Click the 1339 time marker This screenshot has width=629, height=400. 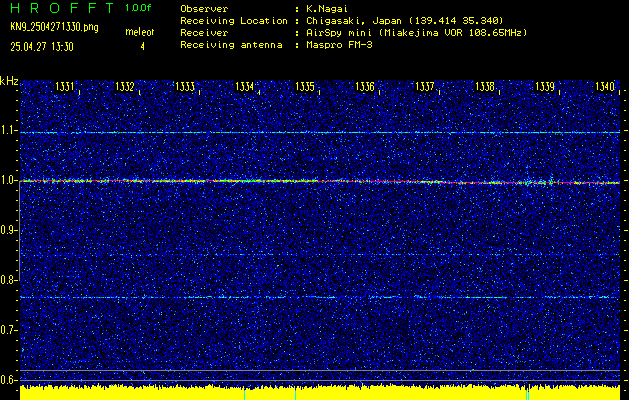pyautogui.click(x=545, y=87)
